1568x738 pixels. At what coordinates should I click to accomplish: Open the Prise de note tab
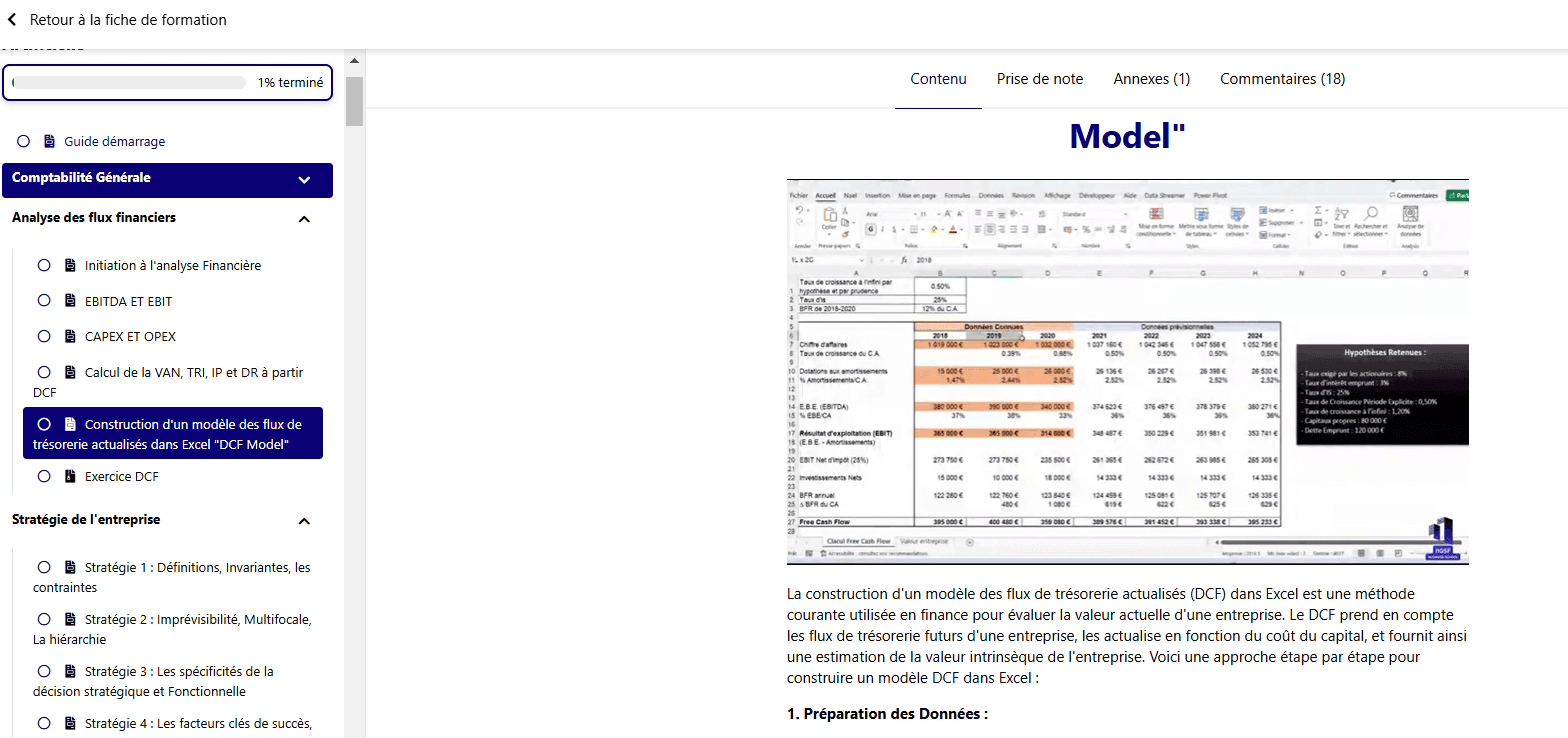pos(1040,79)
